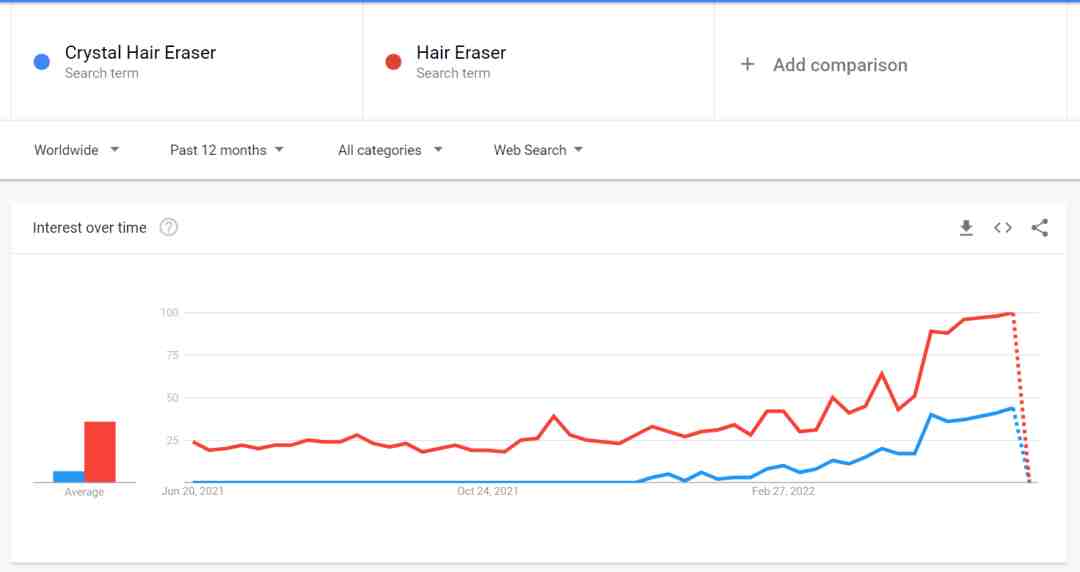
Task: Click the blue average bar
Action: pyautogui.click(x=68, y=477)
